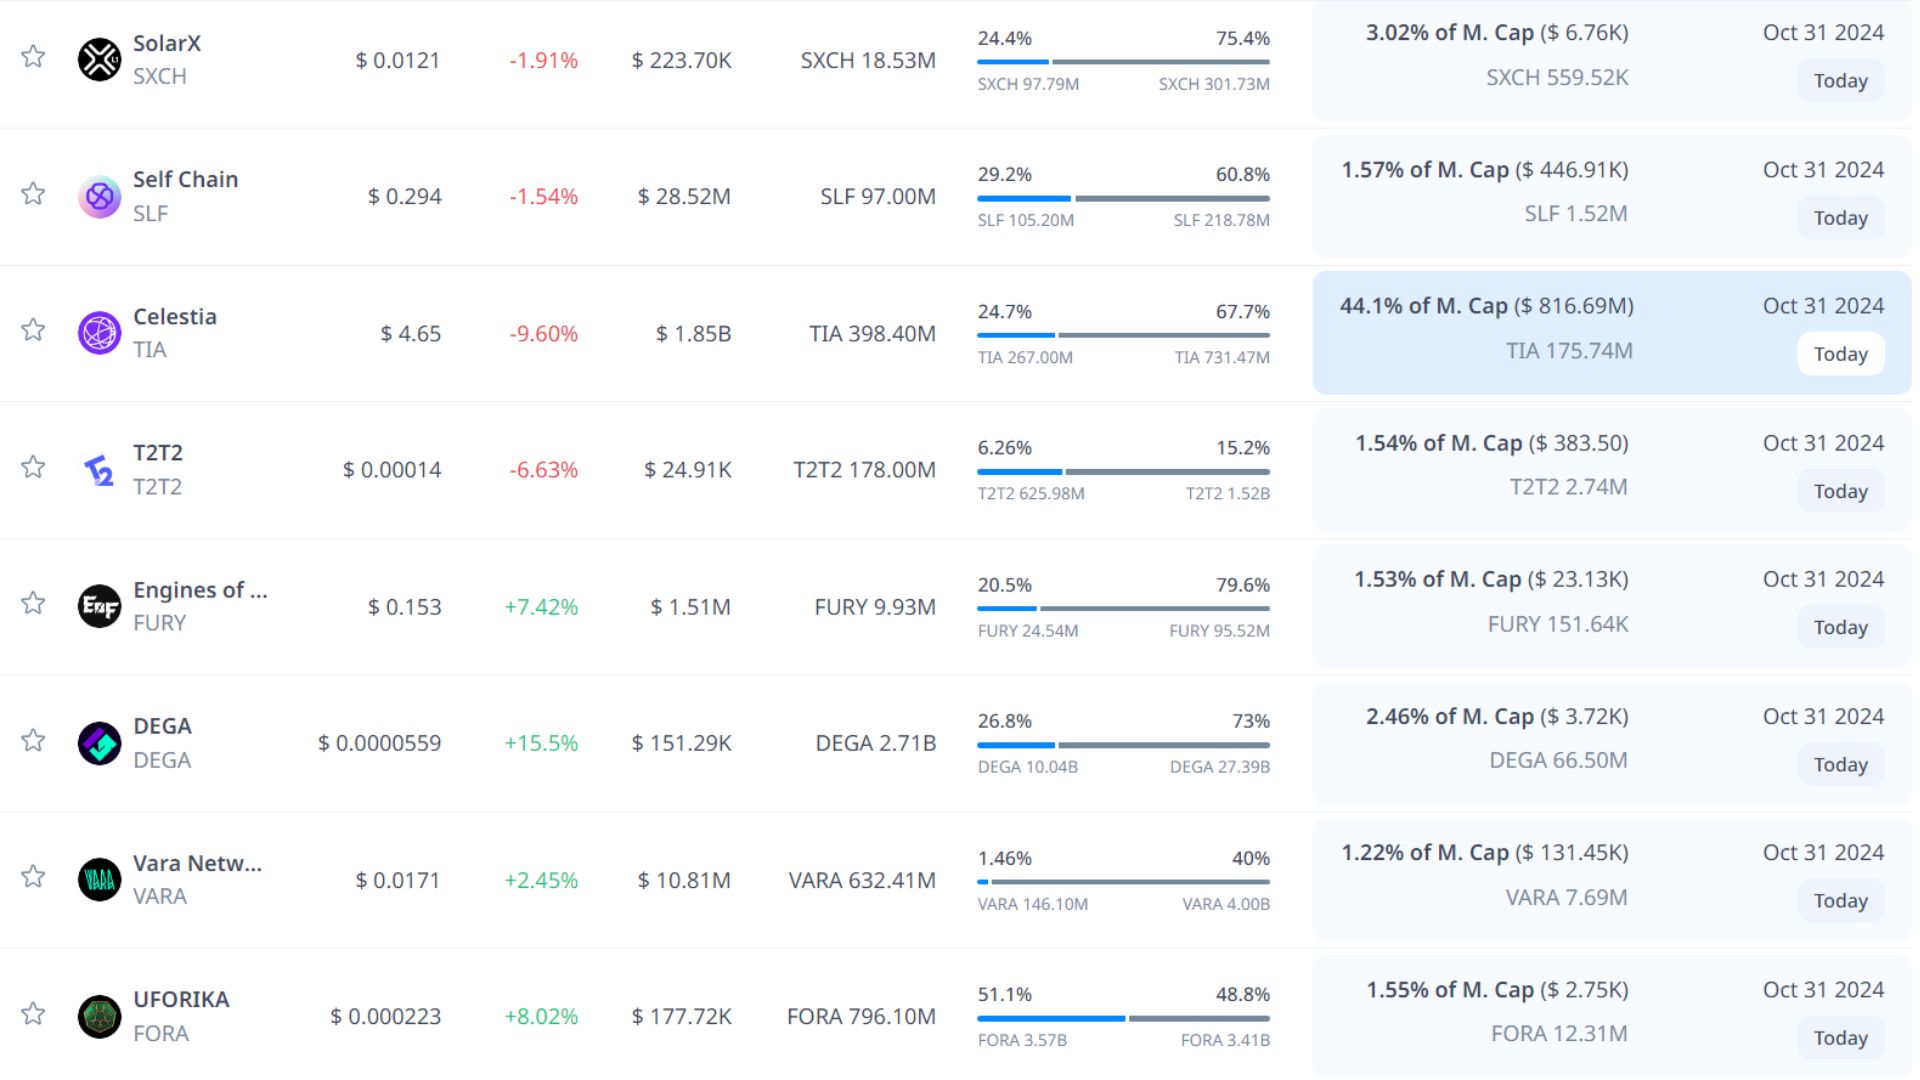
Task: Click the UFORIKA token logo icon
Action: coord(99,1016)
